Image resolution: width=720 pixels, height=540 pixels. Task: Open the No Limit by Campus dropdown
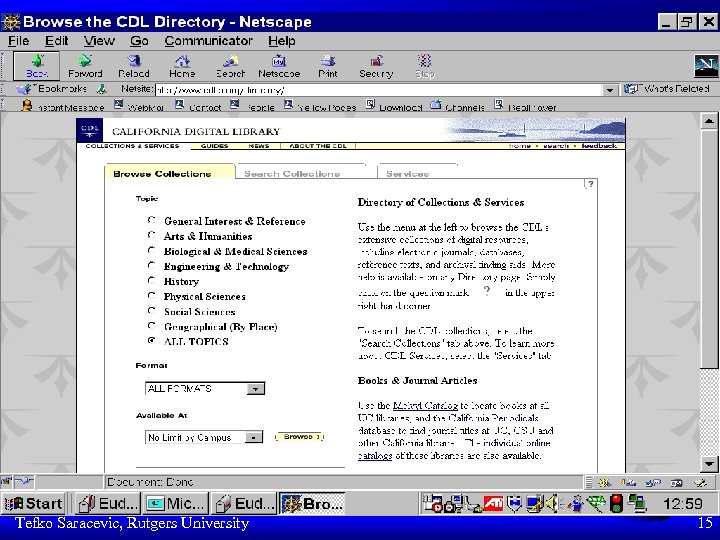[x=204, y=437]
